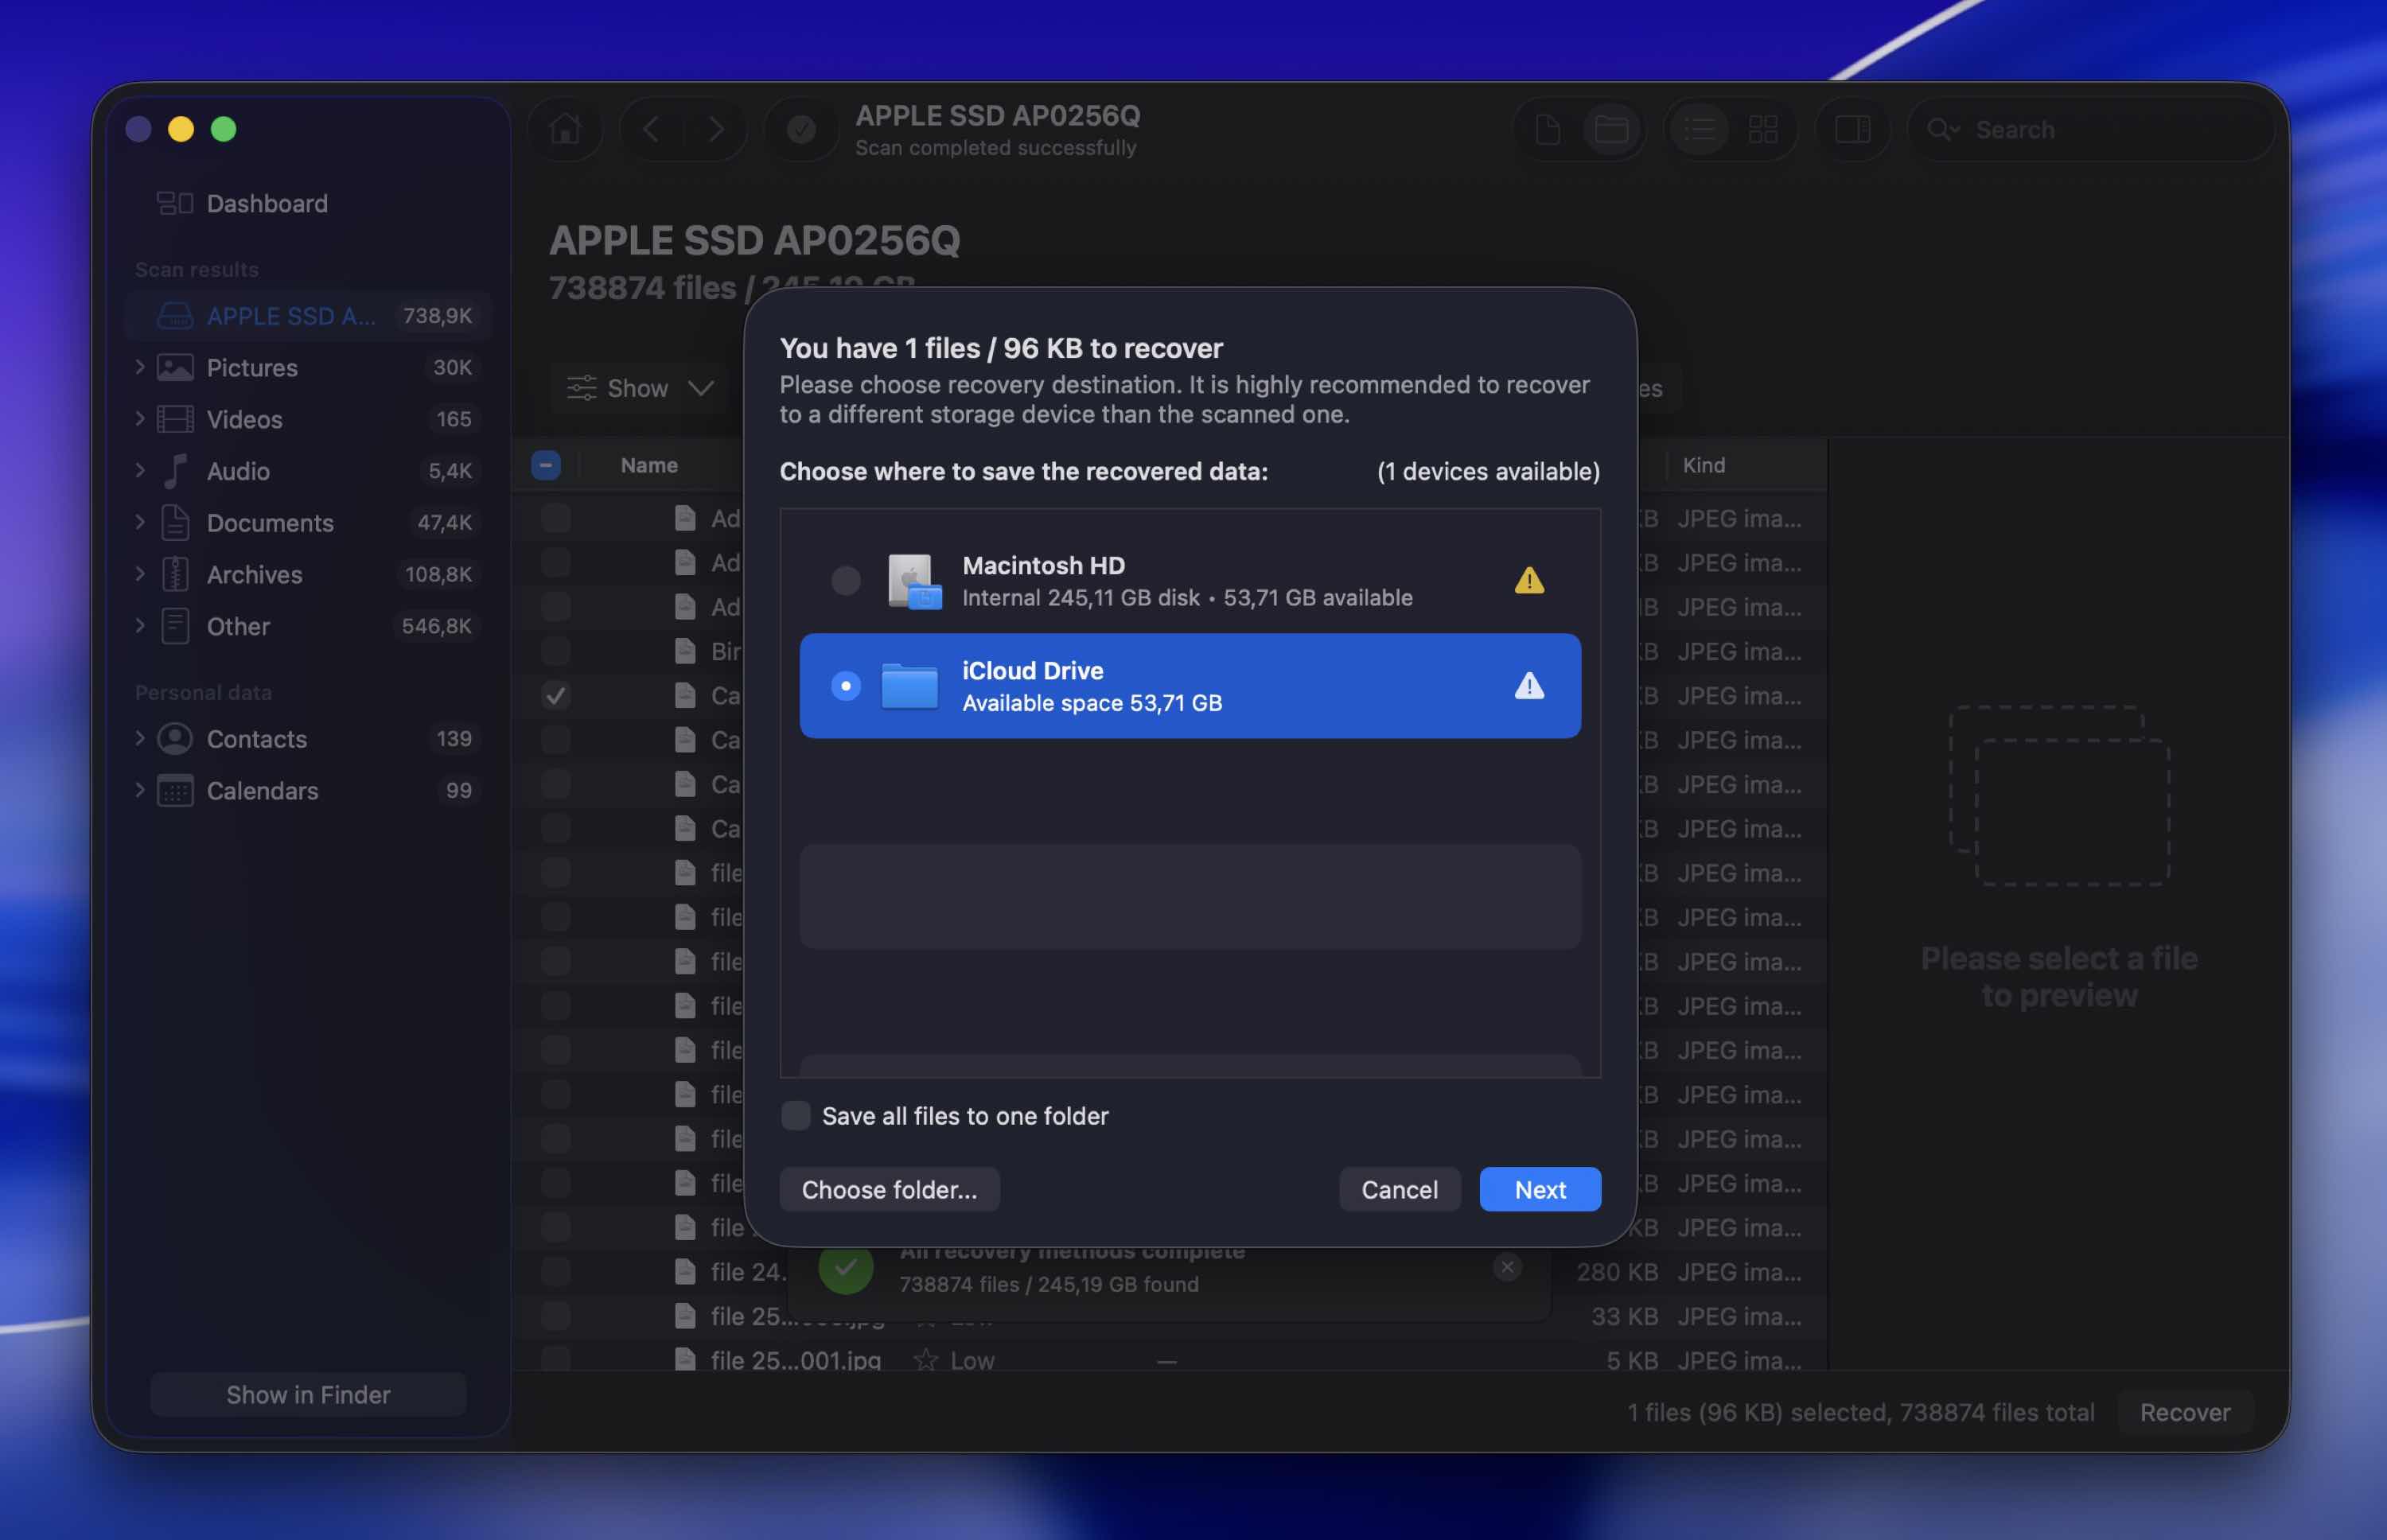
Task: Sort by the Name column header
Action: (649, 465)
